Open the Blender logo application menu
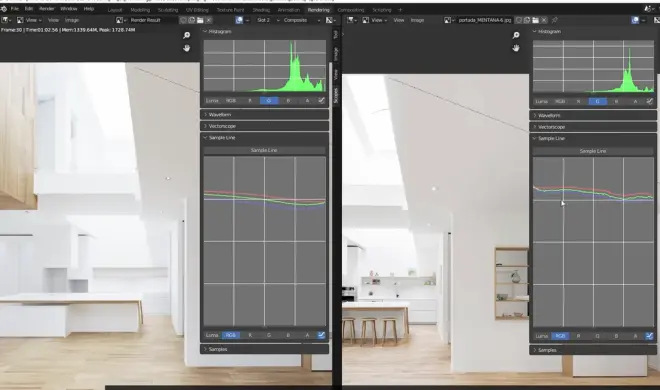The image size is (660, 390). coord(4,9)
